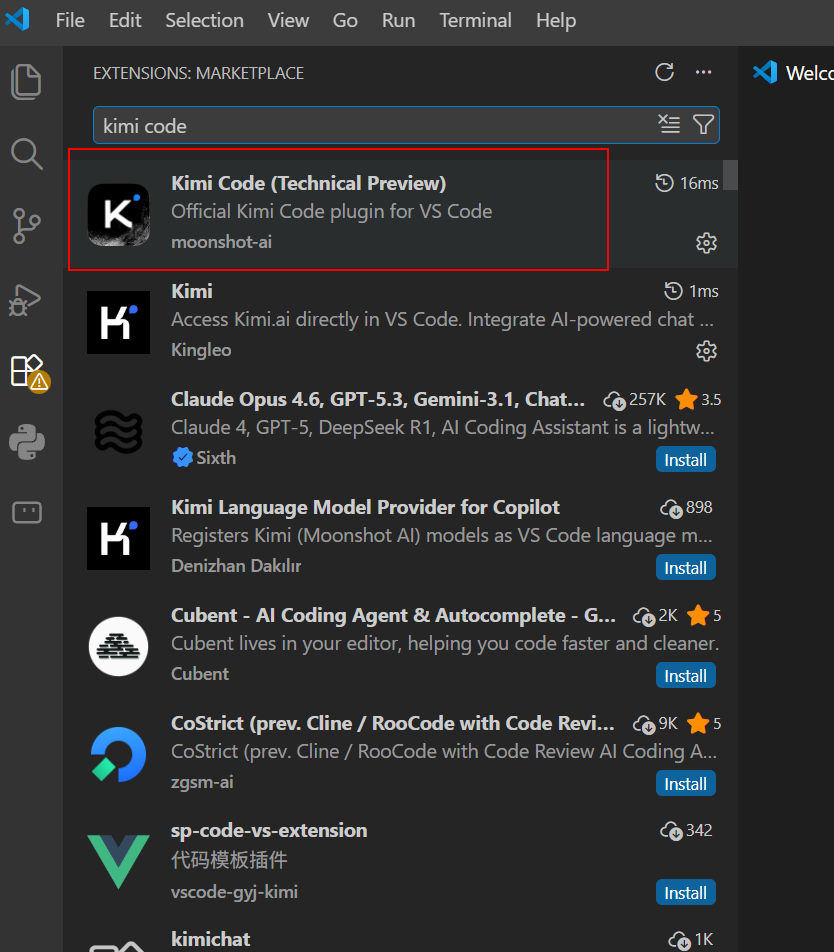The image size is (834, 952).
Task: Install the sp-code-vs-extension
Action: 685,892
